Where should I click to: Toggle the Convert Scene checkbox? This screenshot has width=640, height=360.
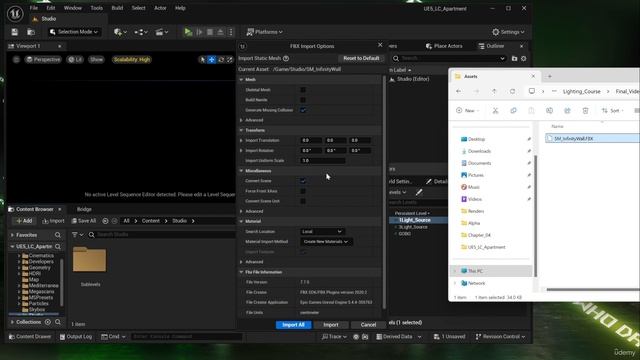[303, 181]
